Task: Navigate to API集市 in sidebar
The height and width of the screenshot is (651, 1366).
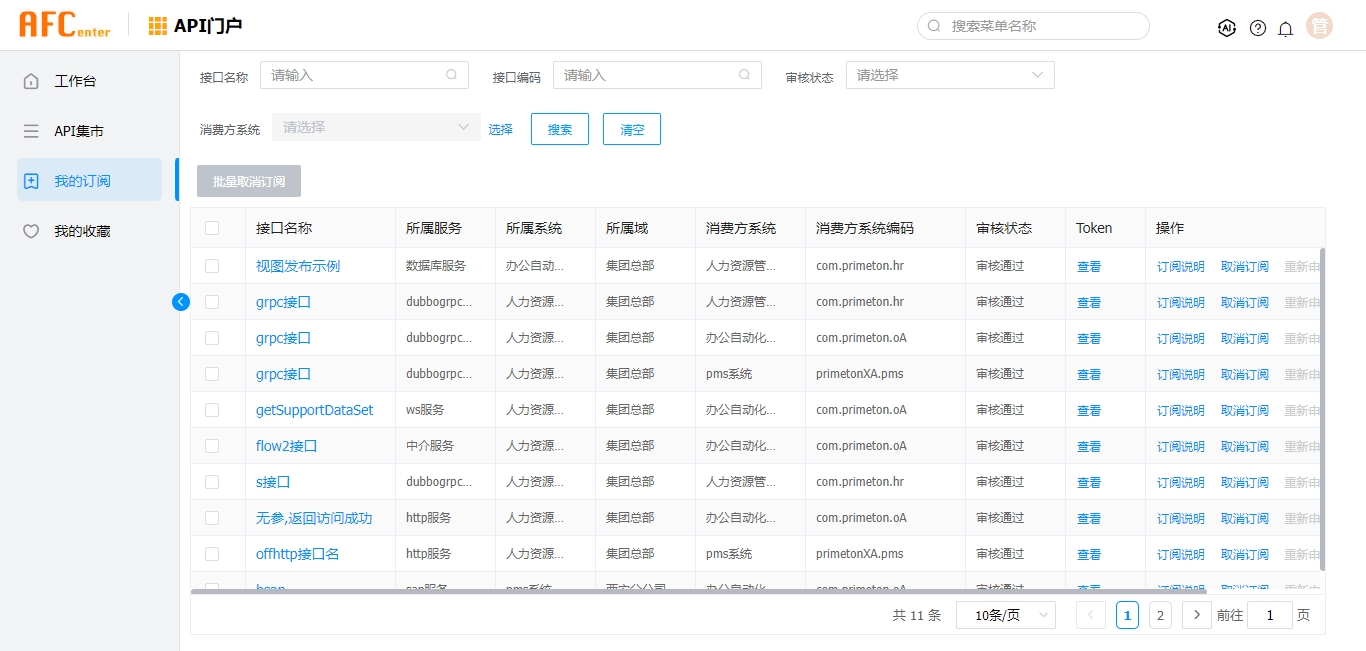Action: pos(78,131)
